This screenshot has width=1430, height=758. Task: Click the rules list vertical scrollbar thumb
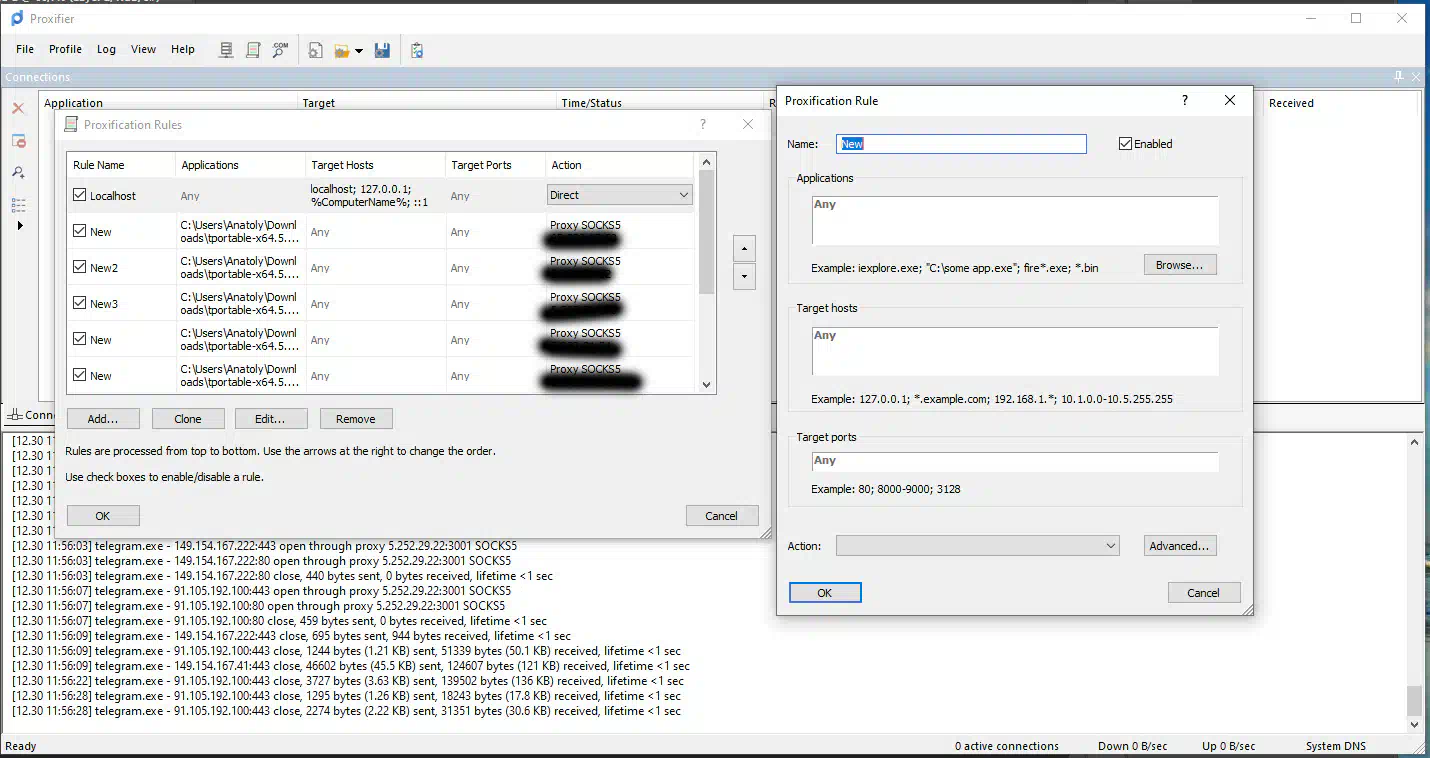(707, 232)
